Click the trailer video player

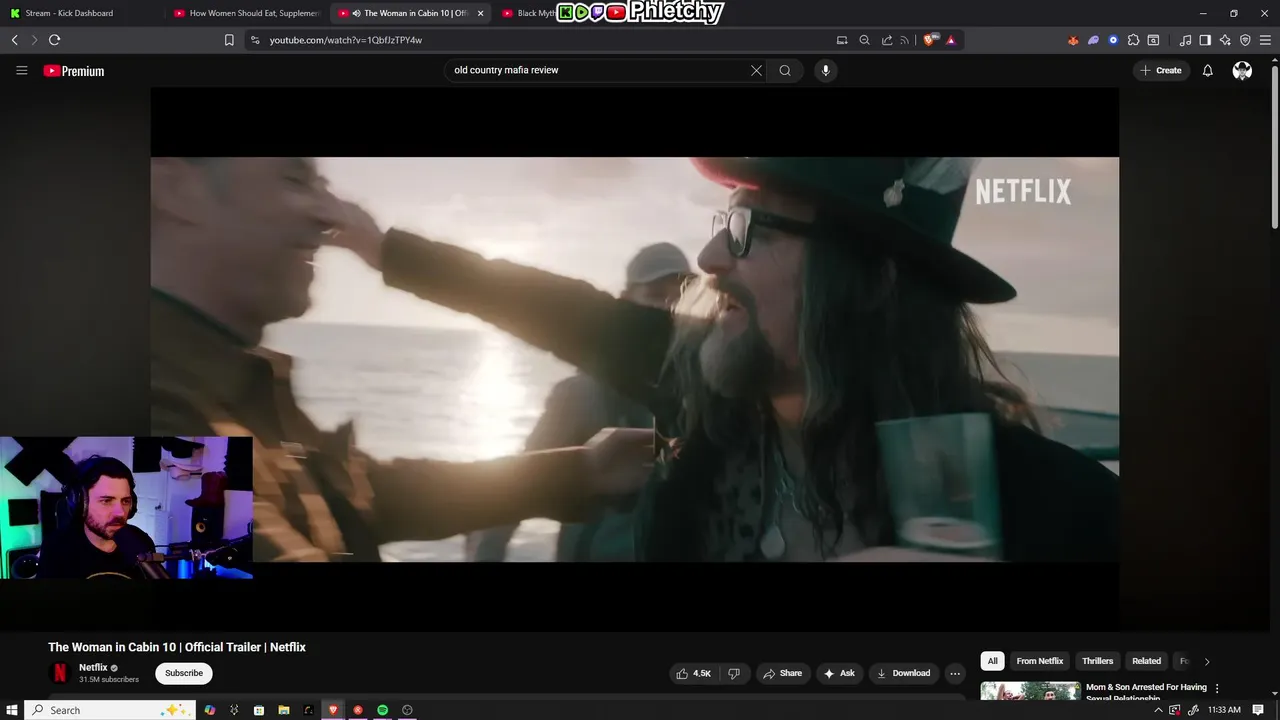point(635,359)
